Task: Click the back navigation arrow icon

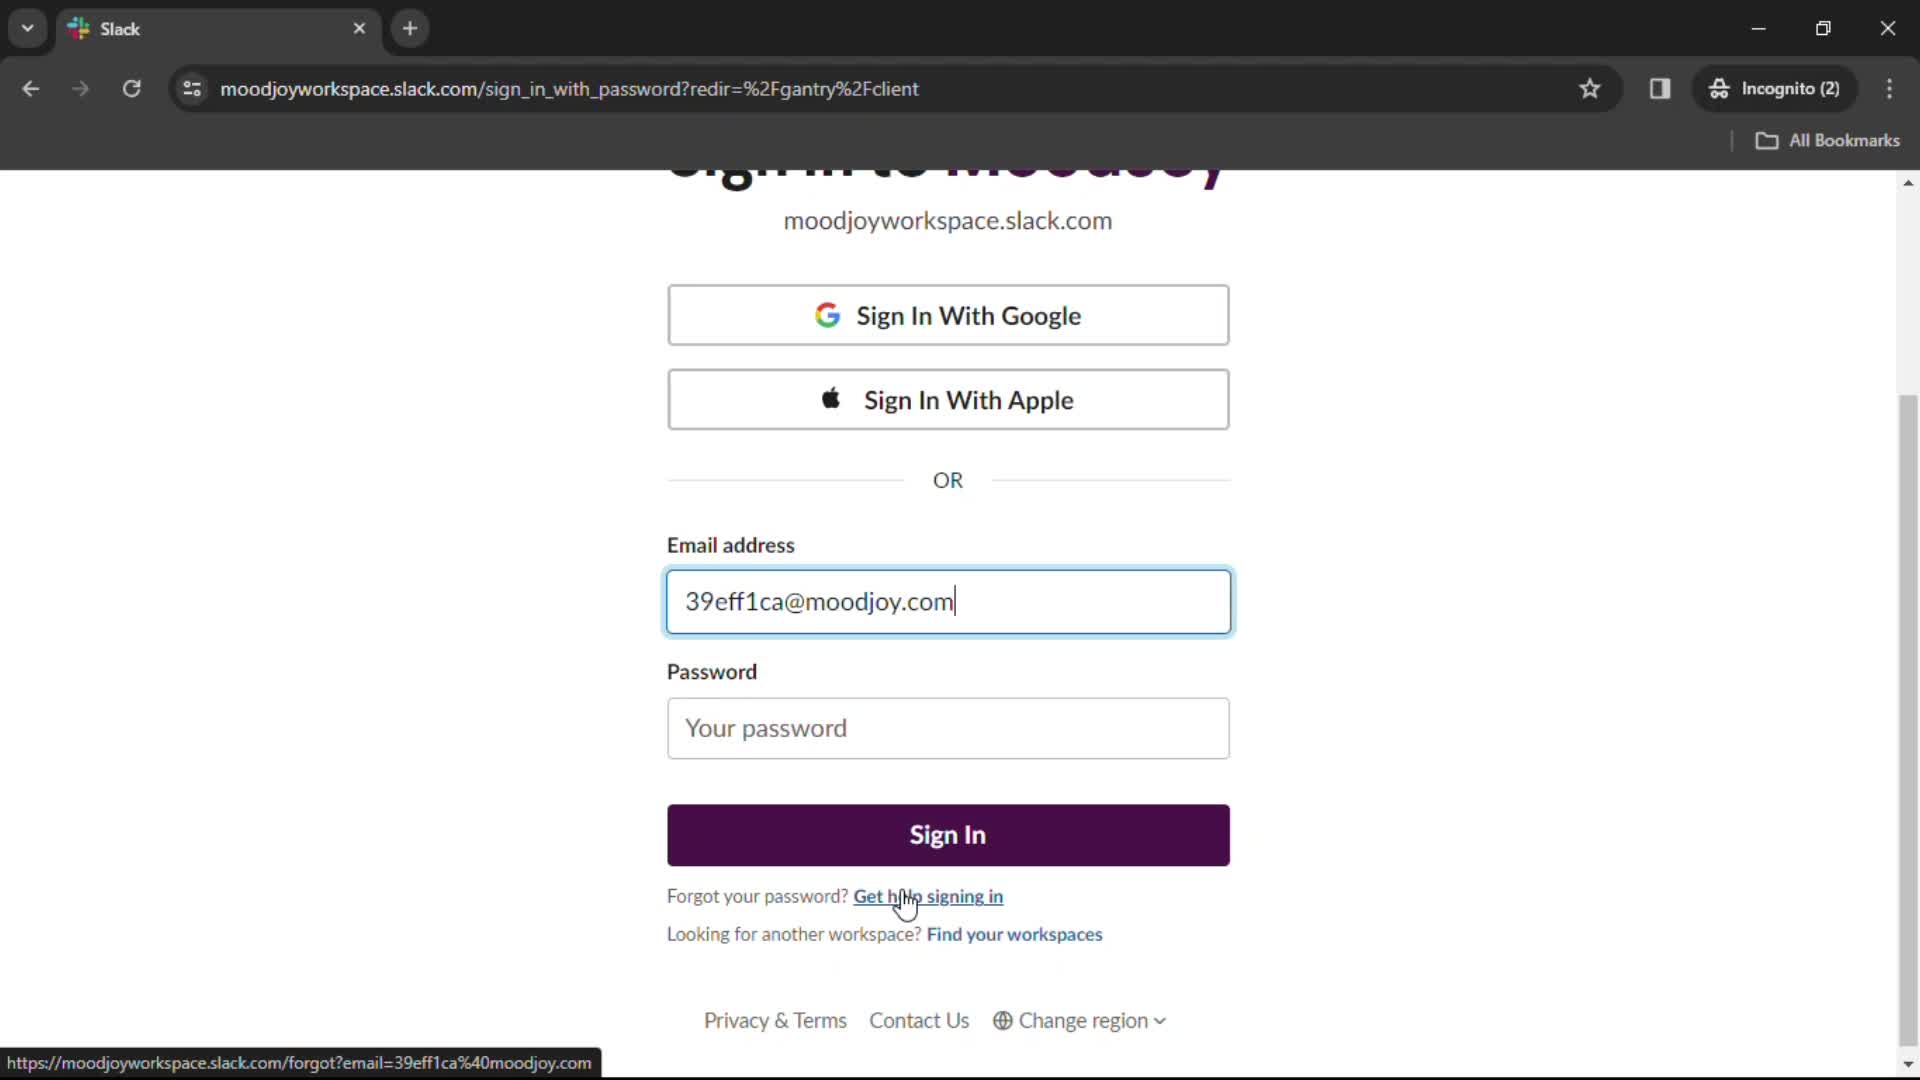Action: coord(32,88)
